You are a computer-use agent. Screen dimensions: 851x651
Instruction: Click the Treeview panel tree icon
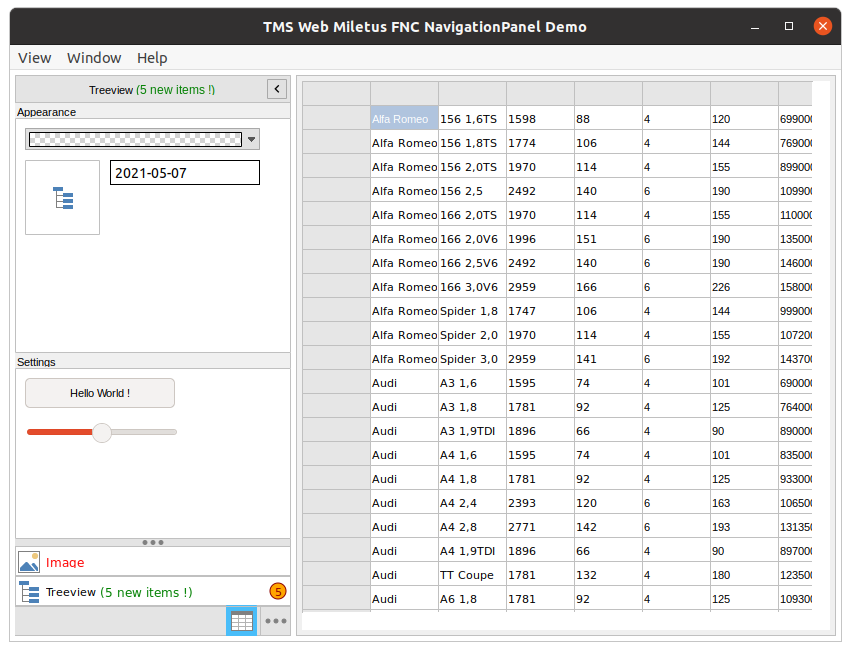coord(29,592)
